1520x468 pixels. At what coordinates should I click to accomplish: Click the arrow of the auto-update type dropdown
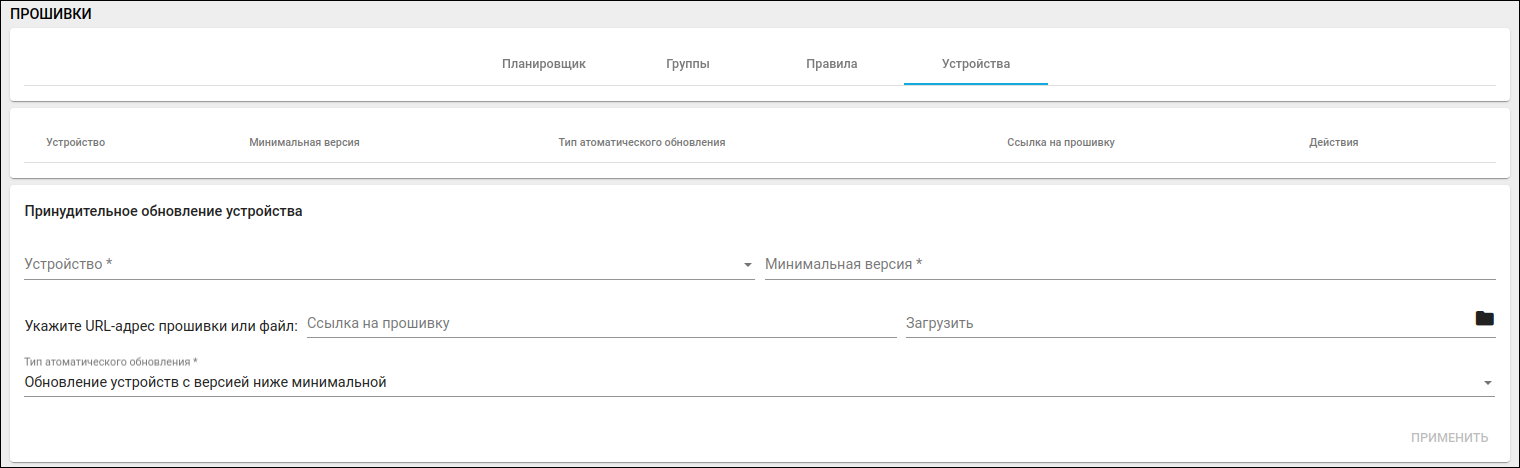point(1487,383)
